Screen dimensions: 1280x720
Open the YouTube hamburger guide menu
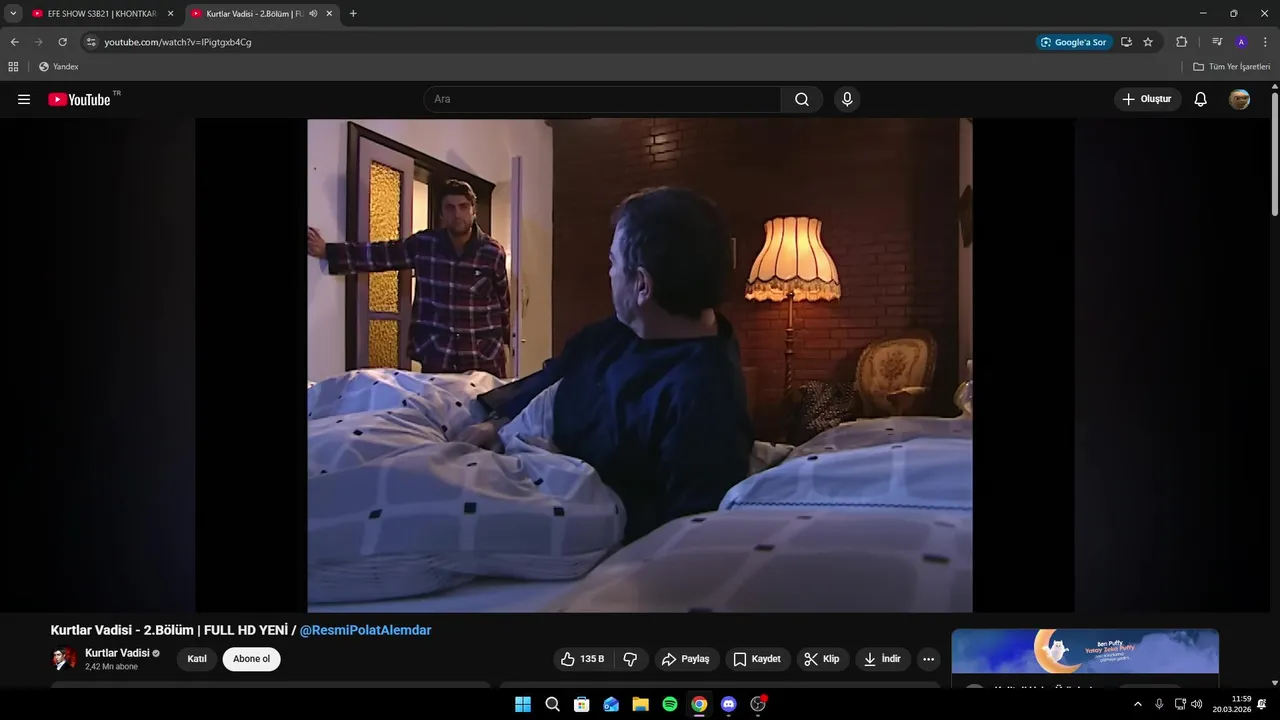[24, 99]
